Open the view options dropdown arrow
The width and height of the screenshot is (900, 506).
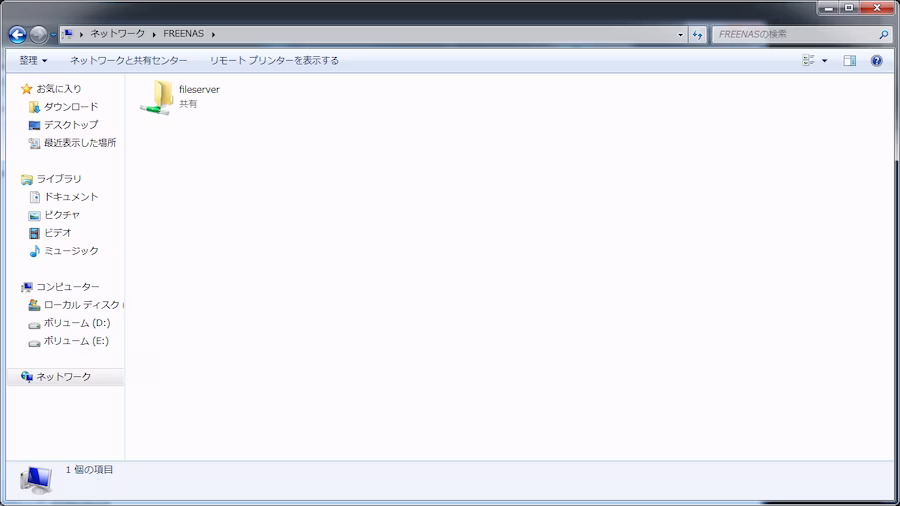tap(825, 61)
